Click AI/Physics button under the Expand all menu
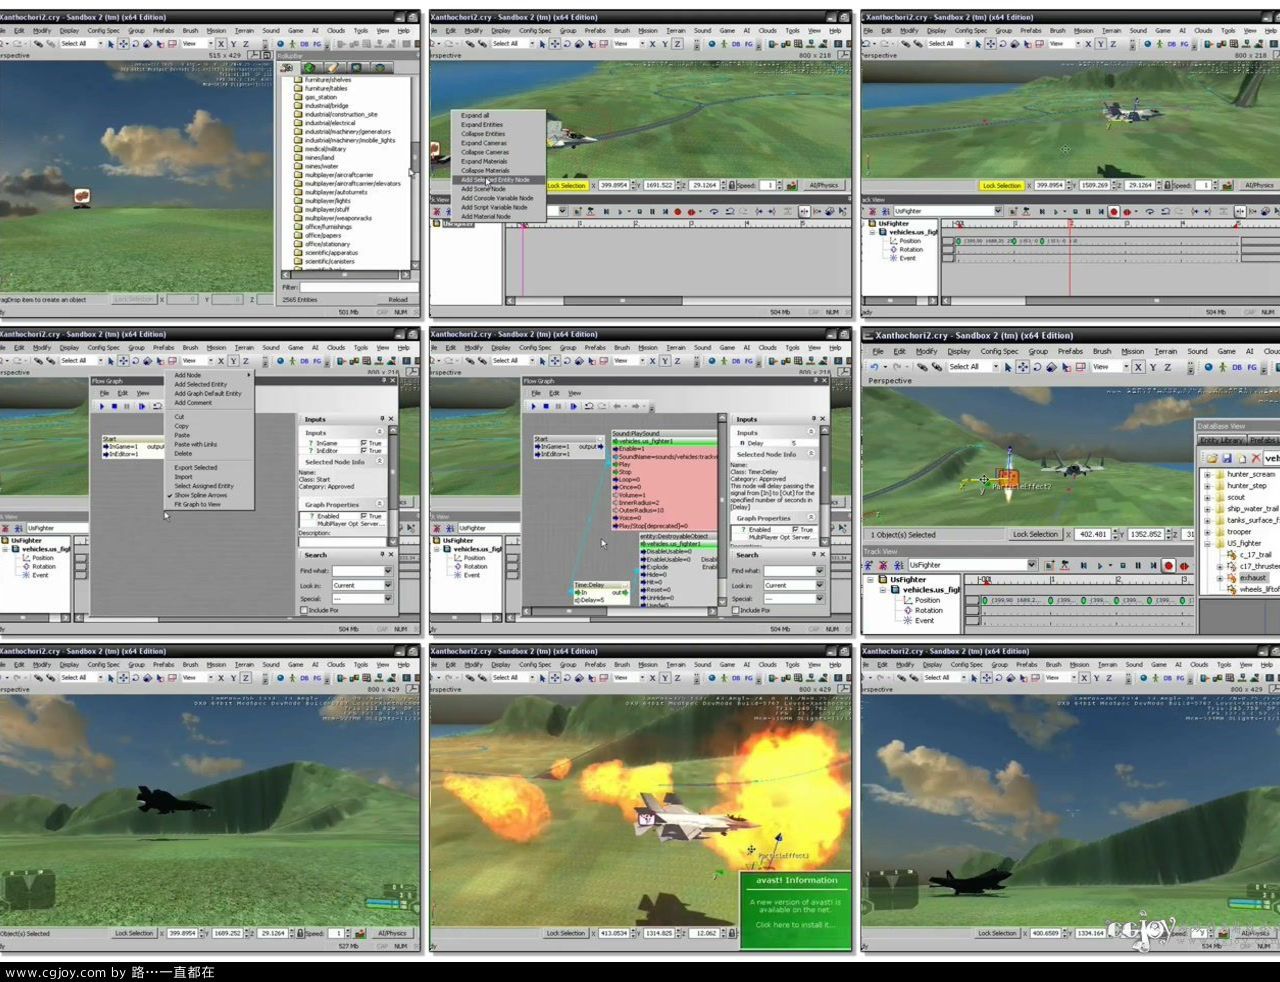1280x982 pixels. [x=824, y=185]
